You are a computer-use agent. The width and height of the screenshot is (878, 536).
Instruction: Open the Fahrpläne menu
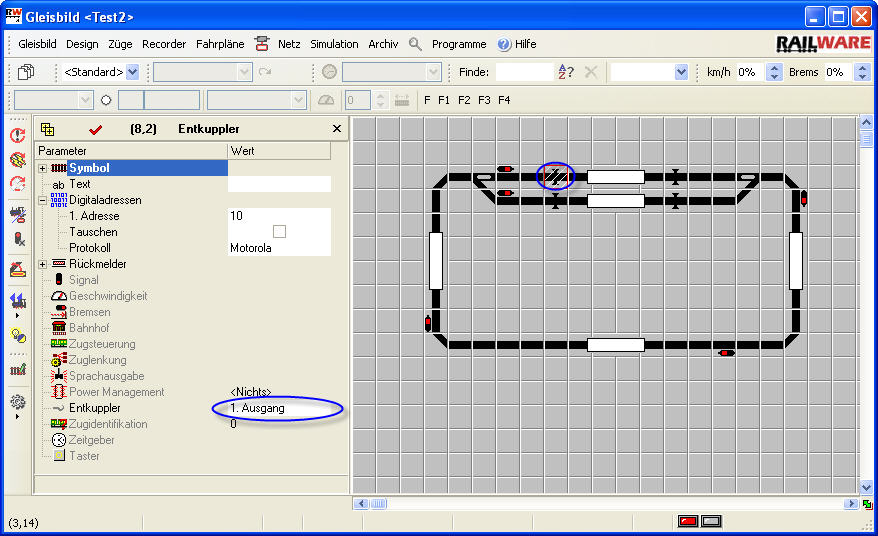[220, 44]
